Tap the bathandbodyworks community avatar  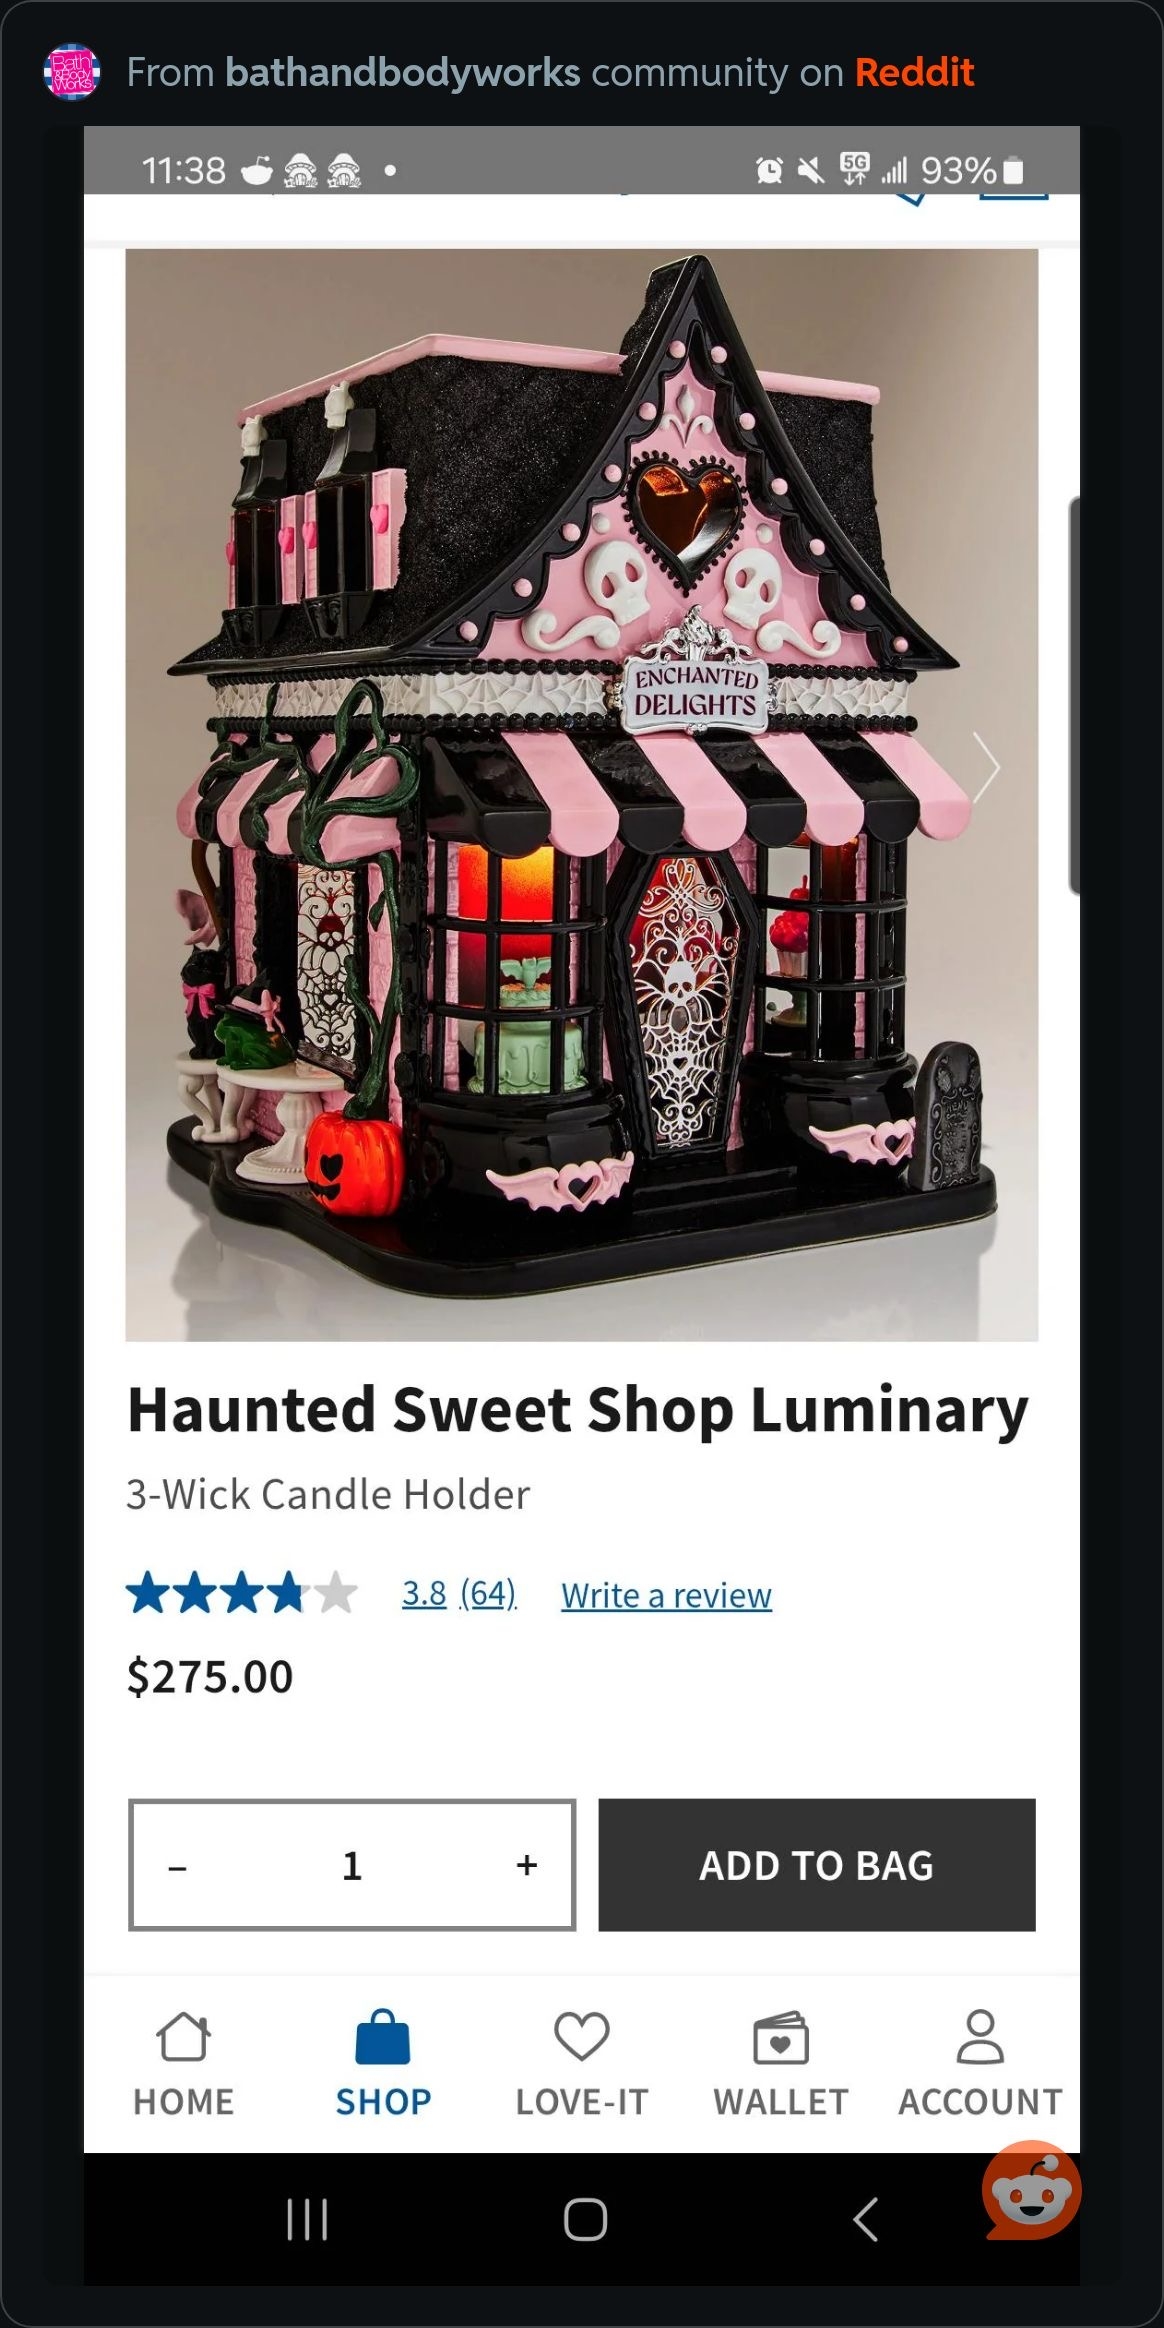[x=72, y=72]
